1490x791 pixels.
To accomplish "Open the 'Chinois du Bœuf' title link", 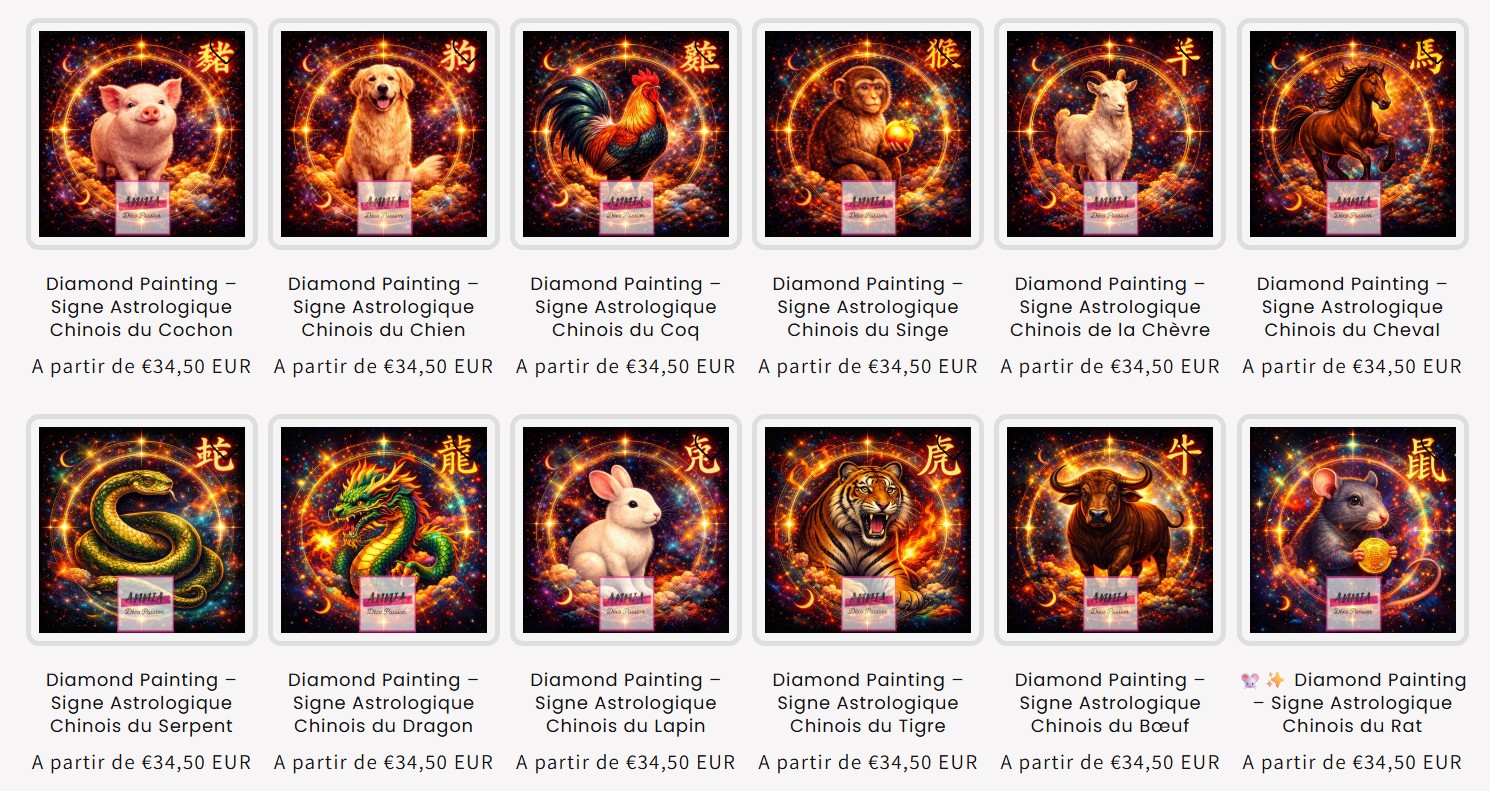I will [1110, 703].
